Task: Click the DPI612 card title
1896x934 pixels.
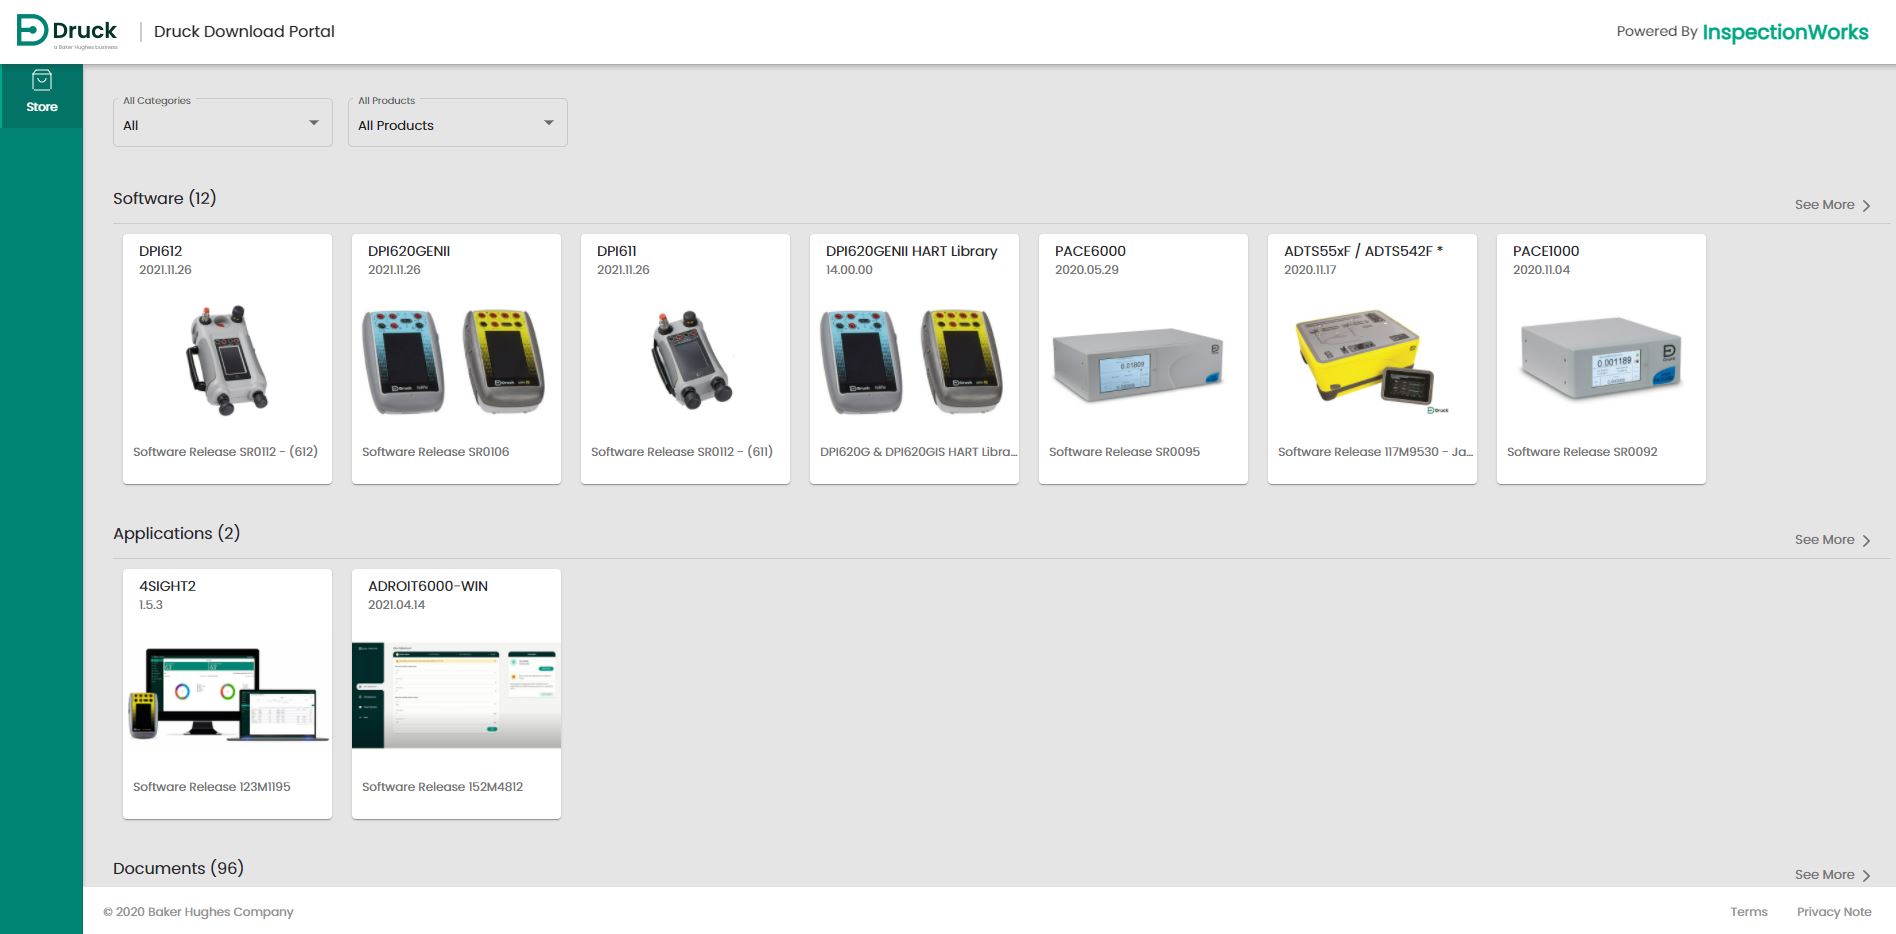Action: point(161,251)
